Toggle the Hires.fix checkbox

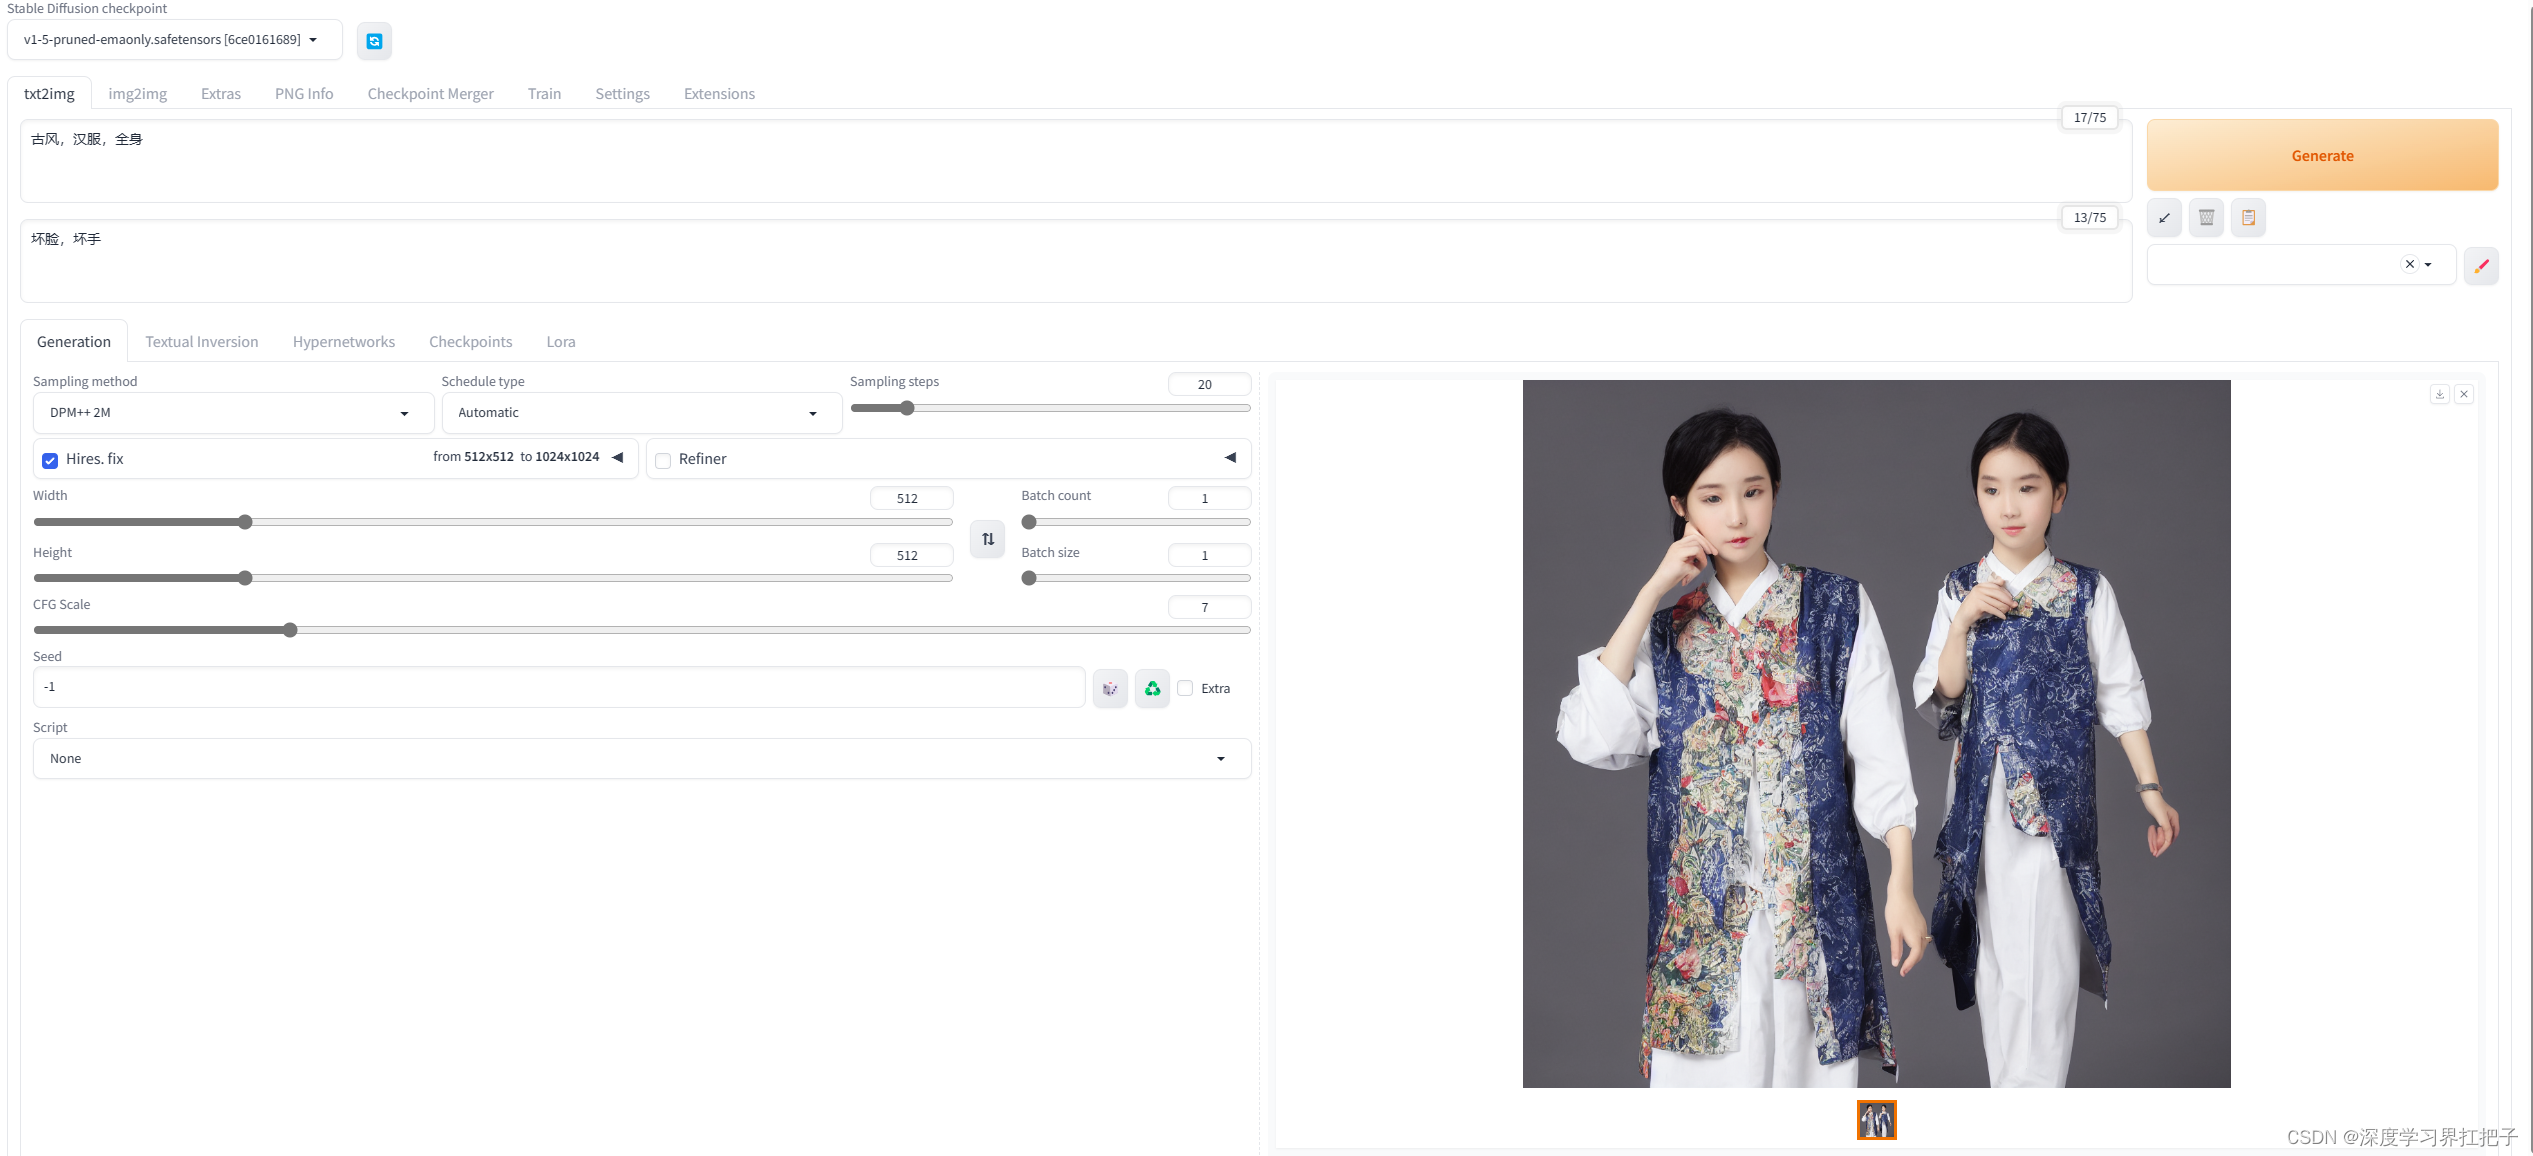click(48, 460)
